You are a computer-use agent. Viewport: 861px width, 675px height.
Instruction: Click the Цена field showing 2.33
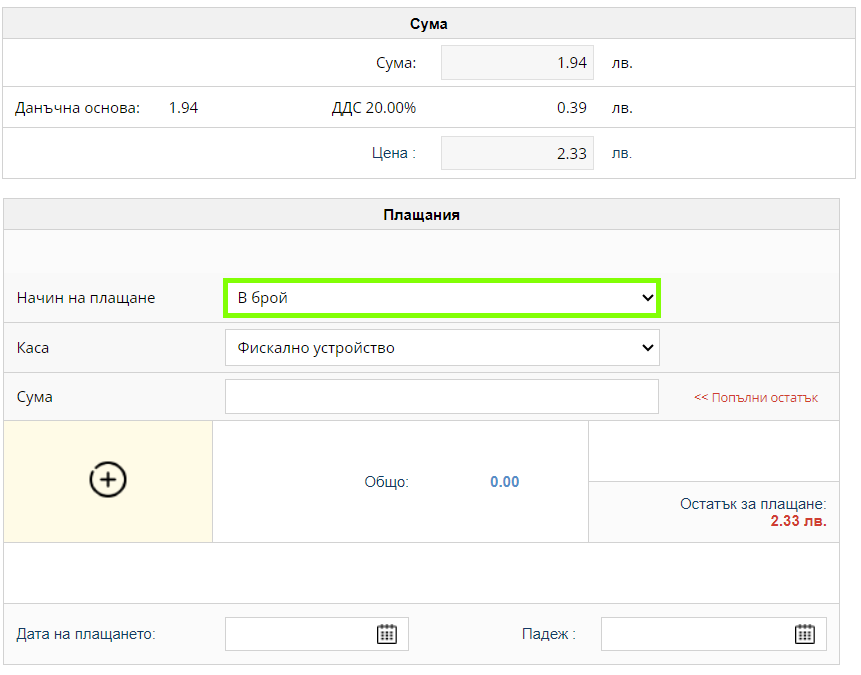click(517, 153)
